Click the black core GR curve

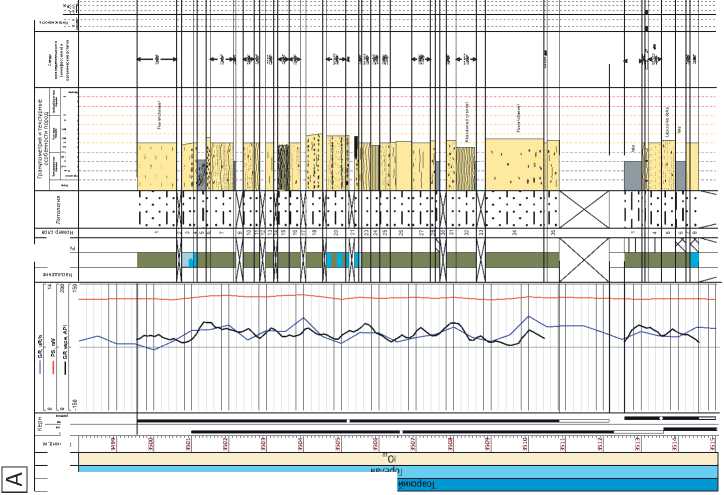tap(342, 333)
